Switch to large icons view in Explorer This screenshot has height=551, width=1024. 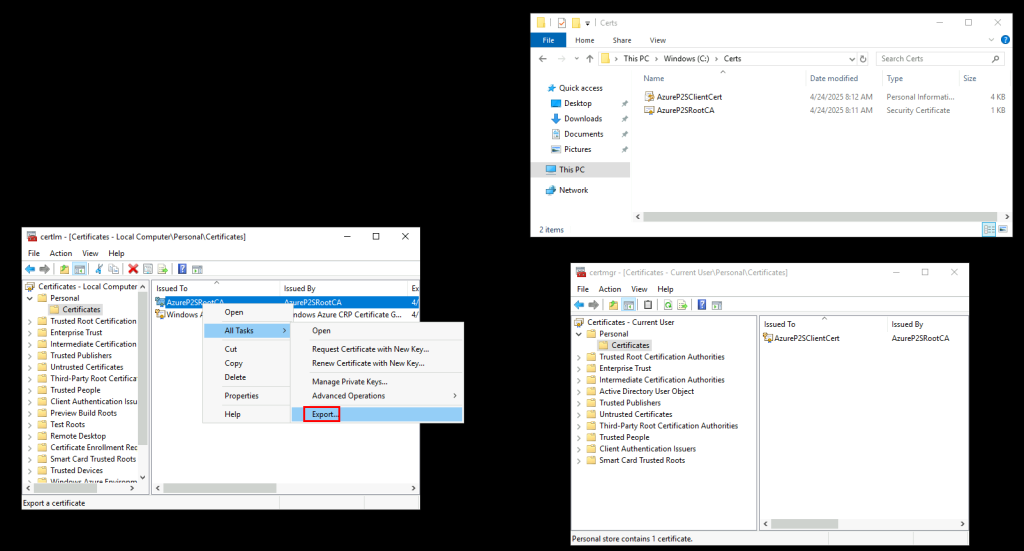(1003, 229)
